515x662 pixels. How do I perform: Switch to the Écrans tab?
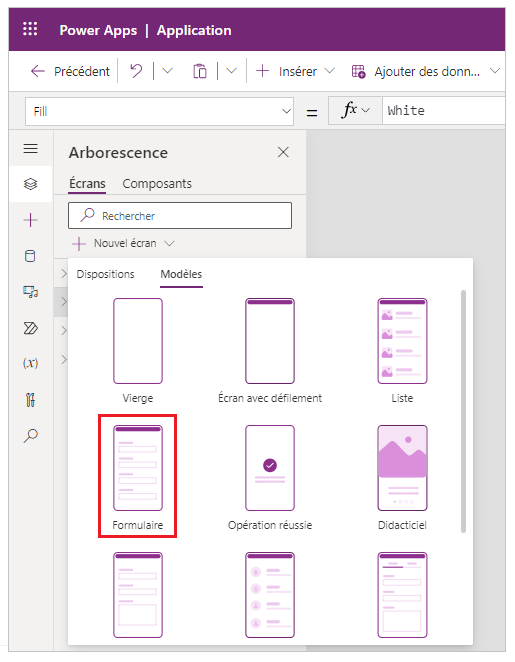point(87,184)
